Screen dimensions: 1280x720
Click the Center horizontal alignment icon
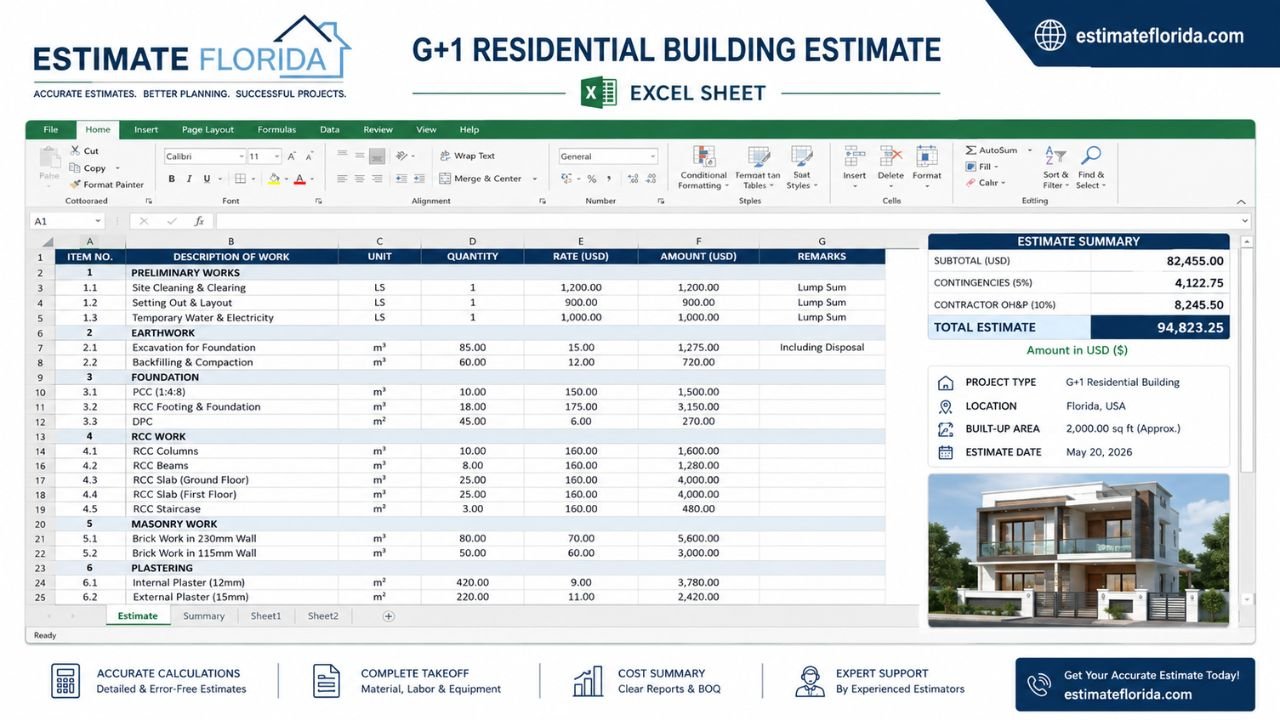pos(359,179)
